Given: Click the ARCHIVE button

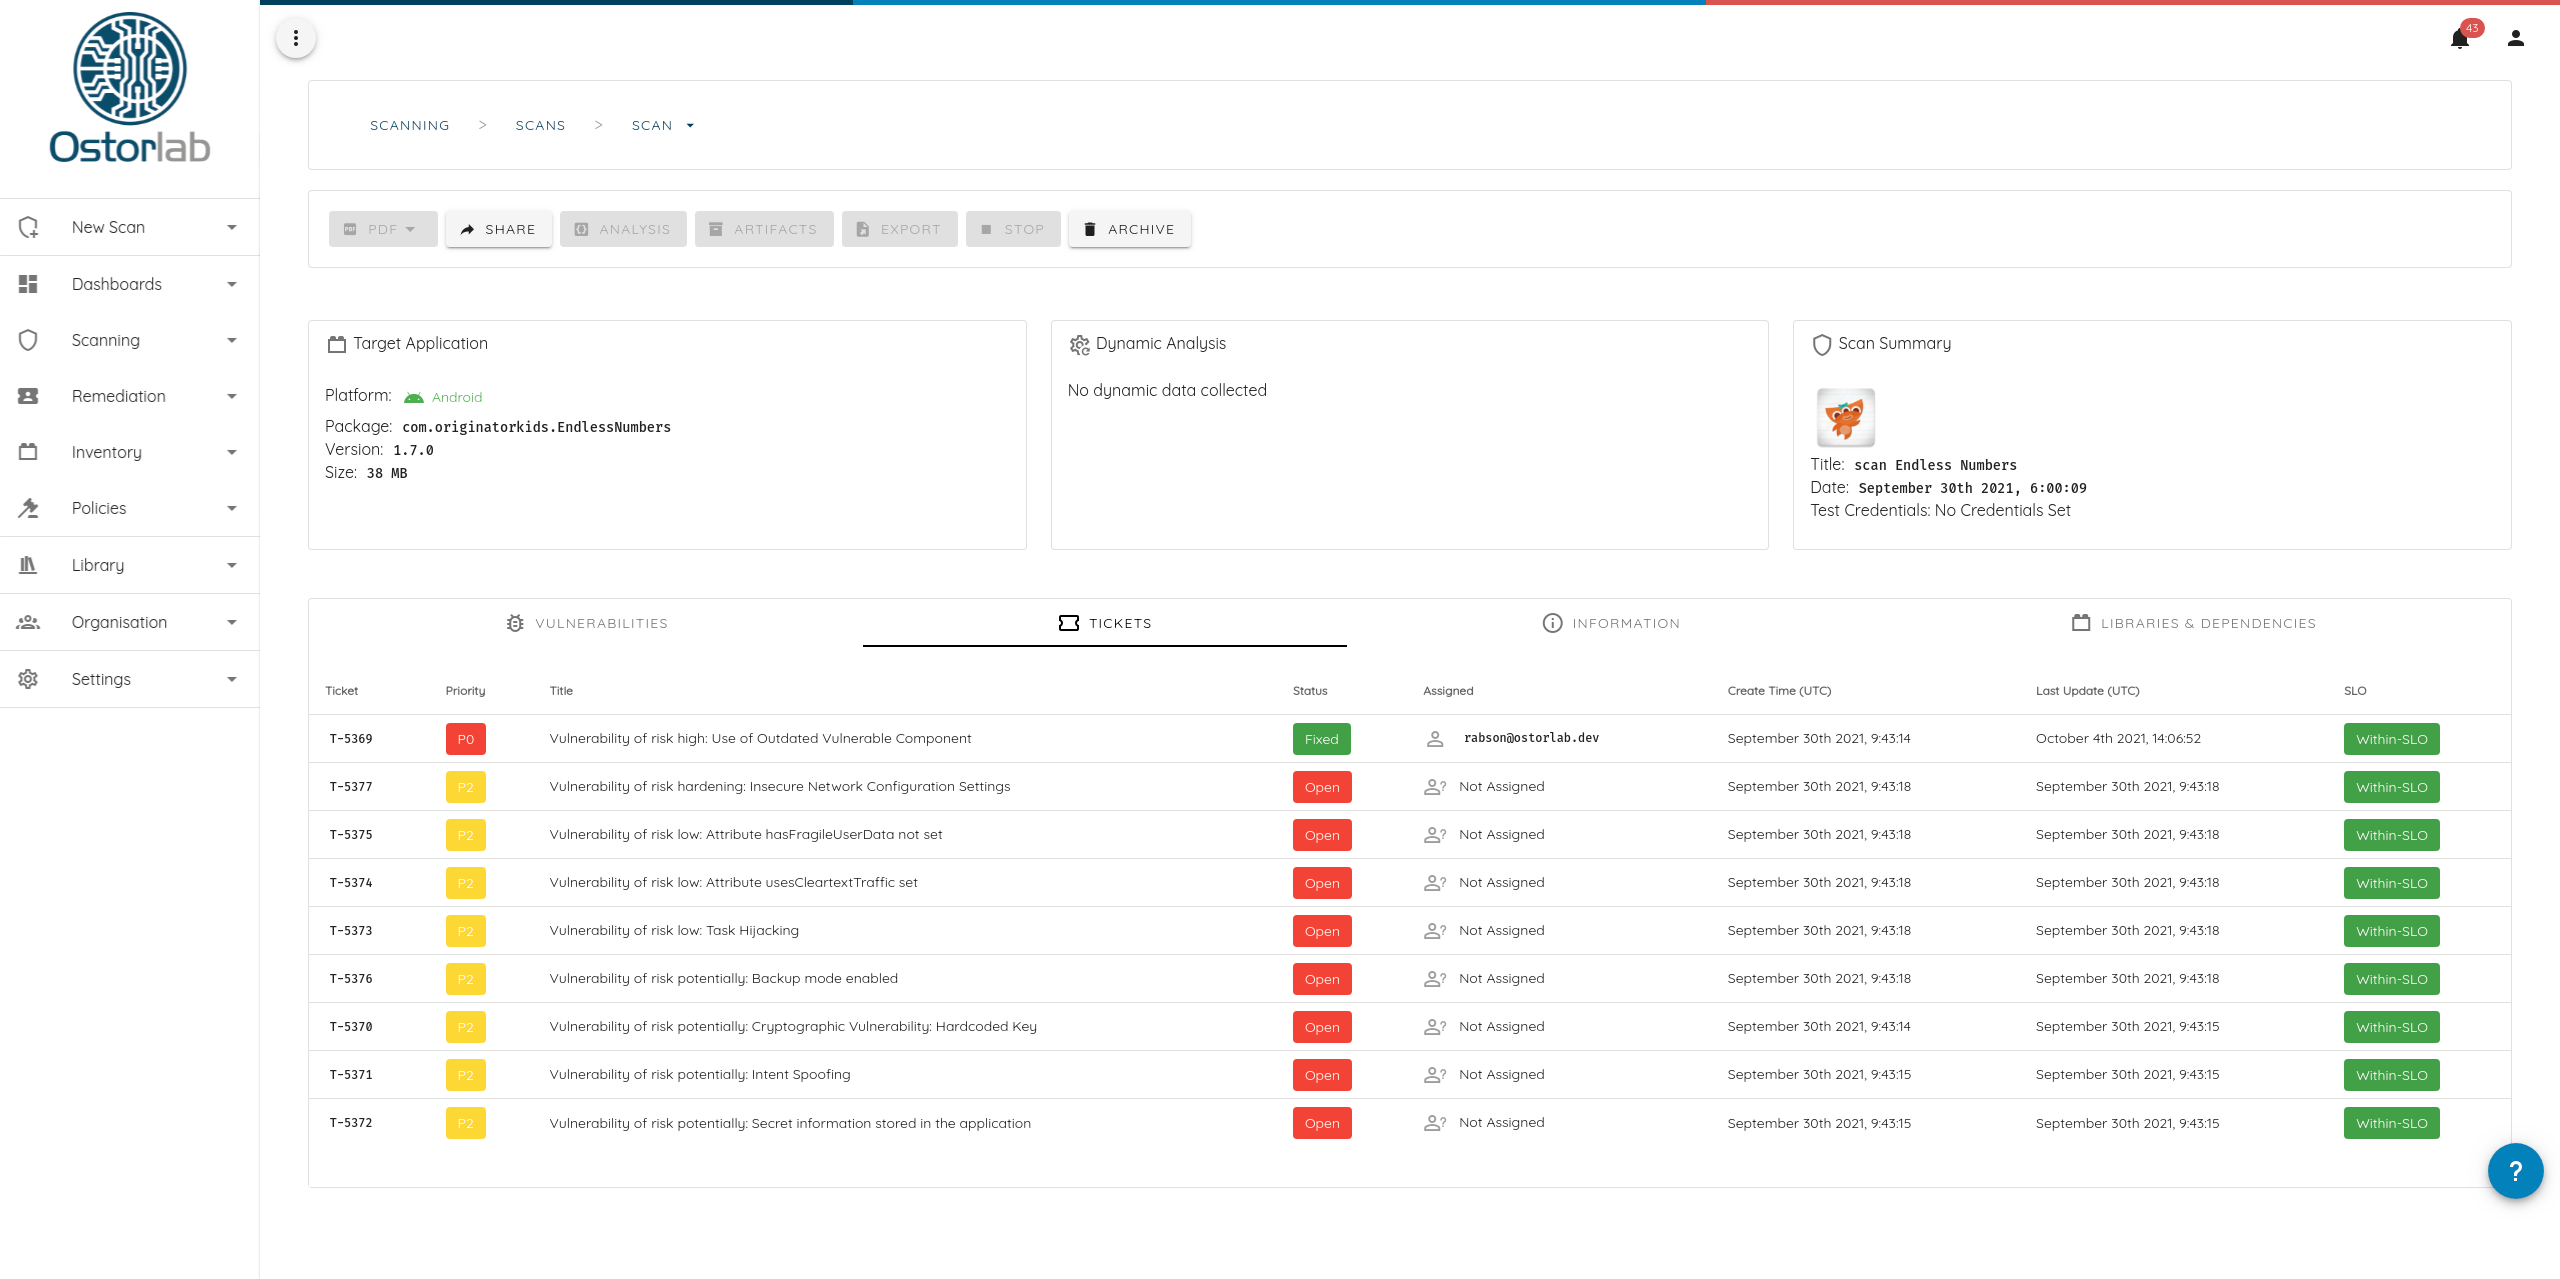Looking at the screenshot, I should [x=1130, y=229].
